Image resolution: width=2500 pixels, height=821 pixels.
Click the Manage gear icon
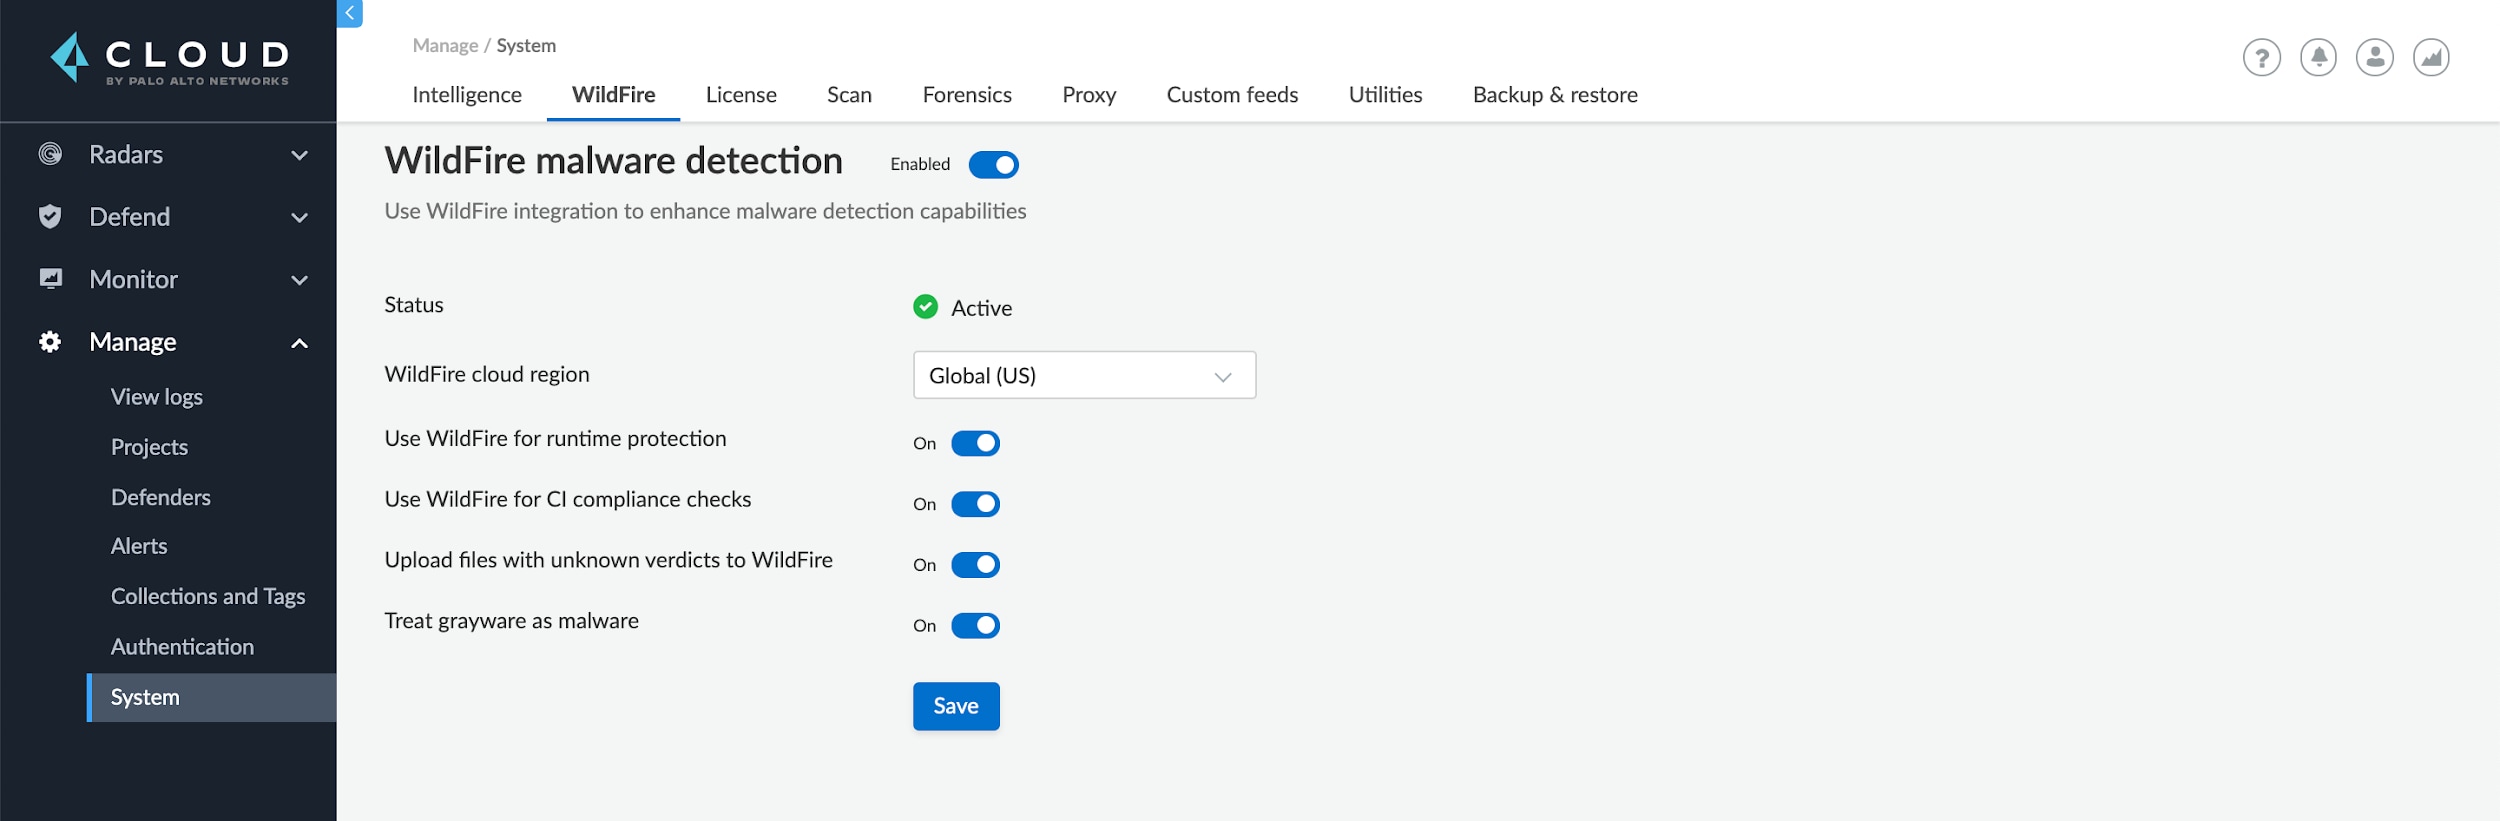pos(50,342)
